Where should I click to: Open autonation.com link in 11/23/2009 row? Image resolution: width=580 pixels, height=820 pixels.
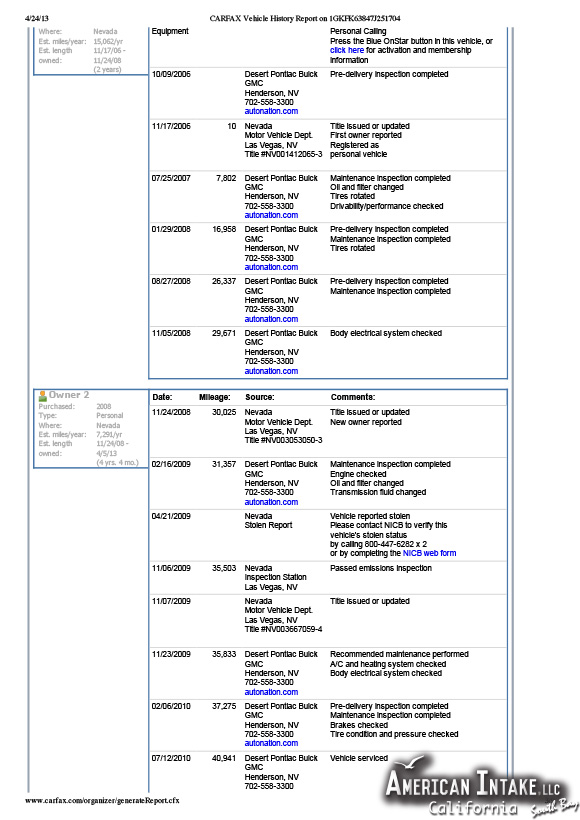coord(271,692)
